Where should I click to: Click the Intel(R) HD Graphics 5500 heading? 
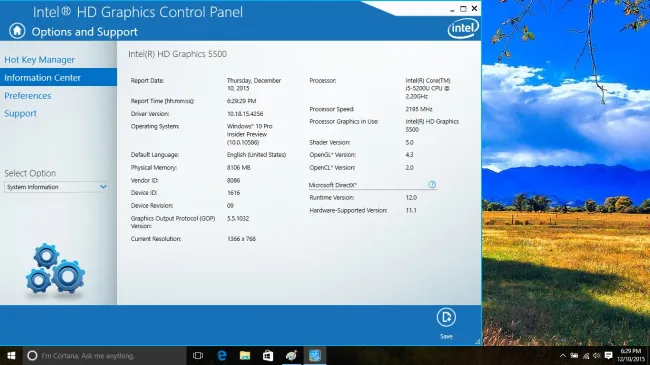coord(177,54)
